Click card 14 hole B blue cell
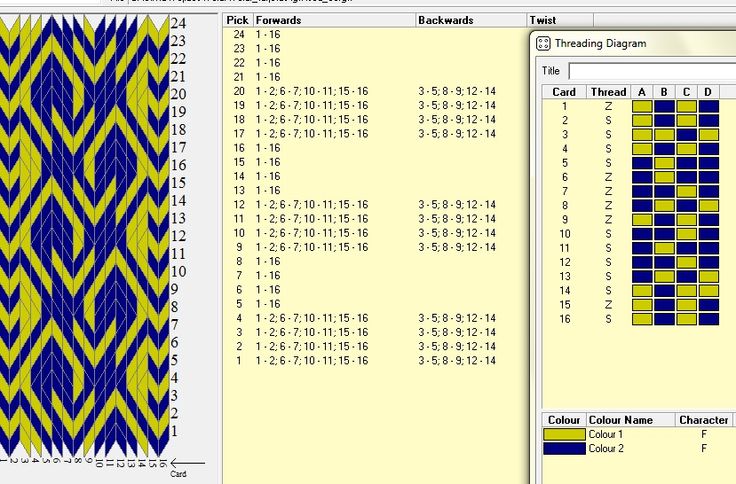The width and height of the screenshot is (736, 484). [x=664, y=291]
